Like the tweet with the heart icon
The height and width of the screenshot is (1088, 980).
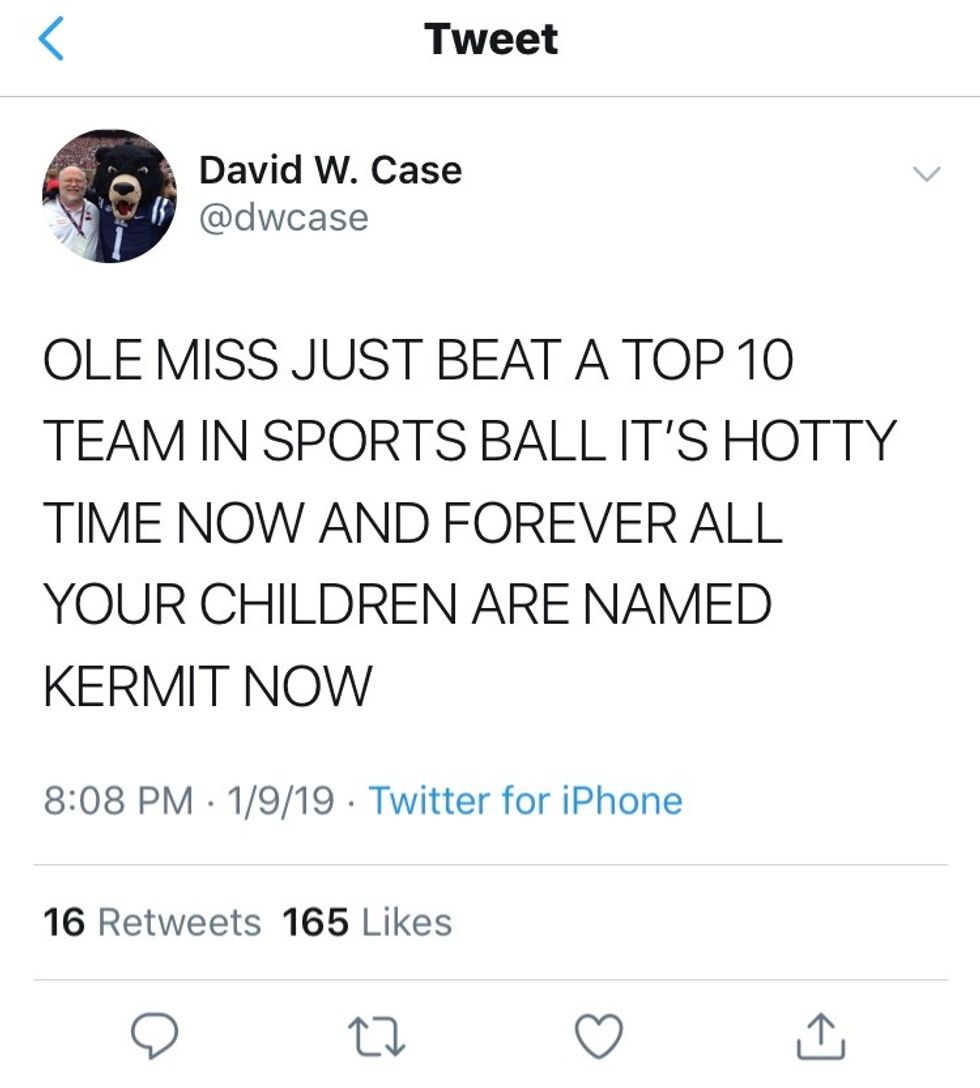pyautogui.click(x=601, y=1034)
